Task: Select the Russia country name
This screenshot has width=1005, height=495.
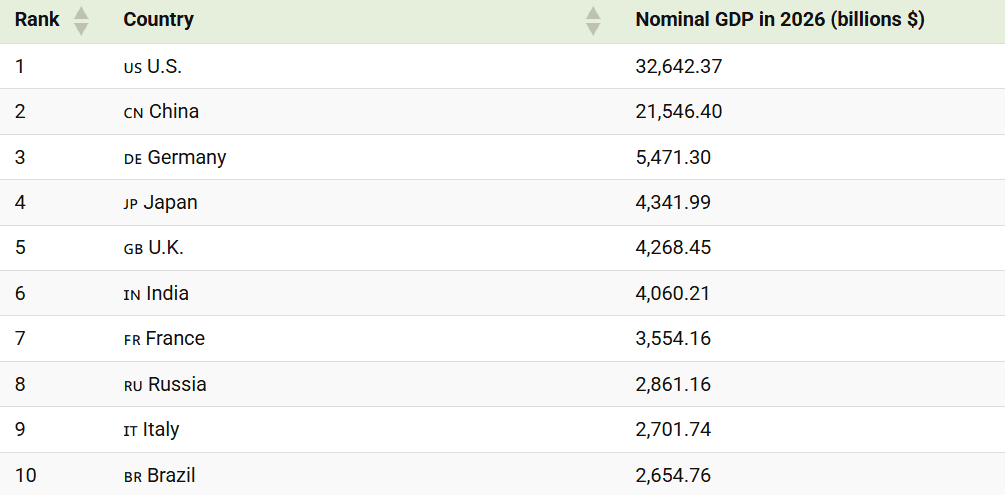Action: [x=178, y=384]
